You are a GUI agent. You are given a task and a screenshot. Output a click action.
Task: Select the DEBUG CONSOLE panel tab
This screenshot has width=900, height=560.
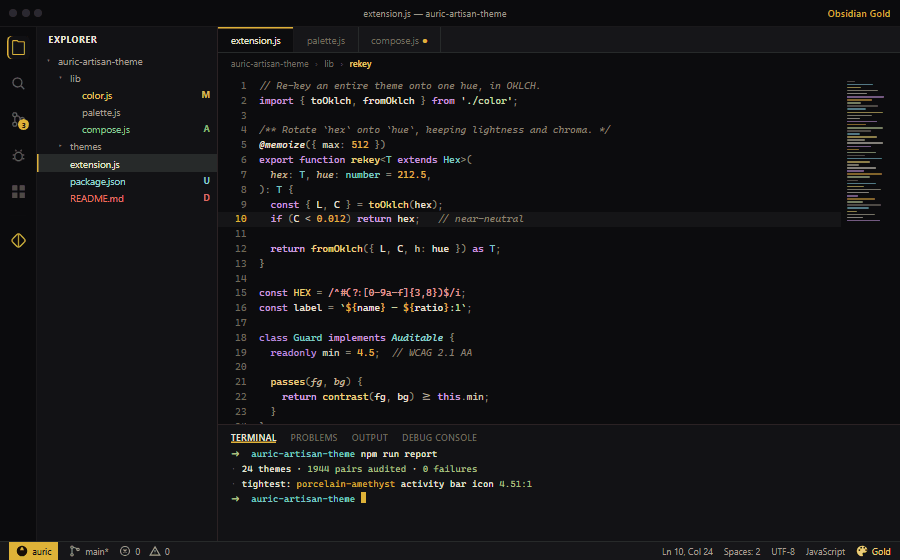(x=439, y=438)
